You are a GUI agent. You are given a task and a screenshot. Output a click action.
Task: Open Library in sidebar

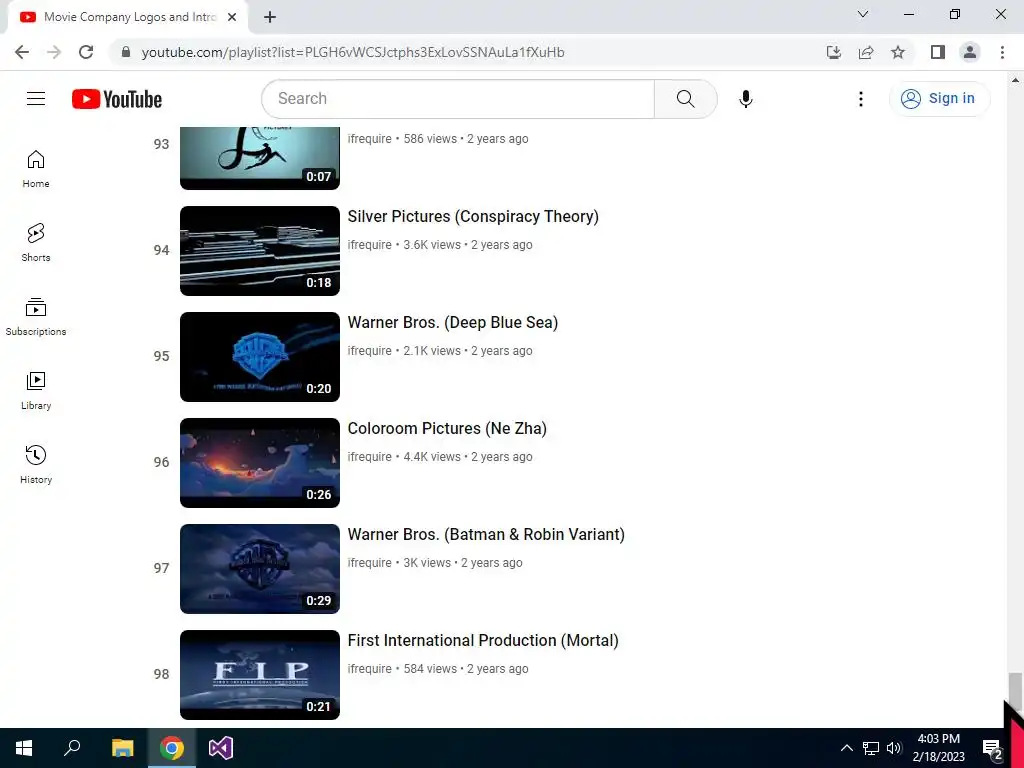(36, 391)
